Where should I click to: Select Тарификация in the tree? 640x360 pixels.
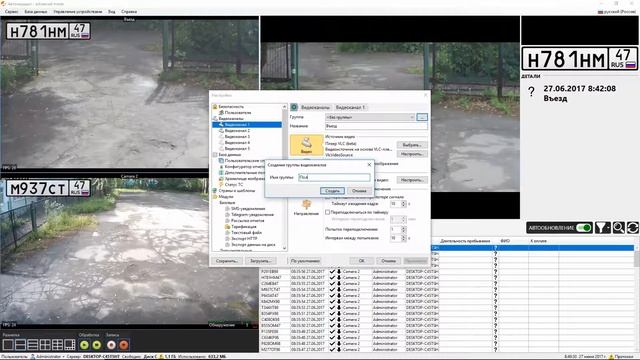pos(244,226)
